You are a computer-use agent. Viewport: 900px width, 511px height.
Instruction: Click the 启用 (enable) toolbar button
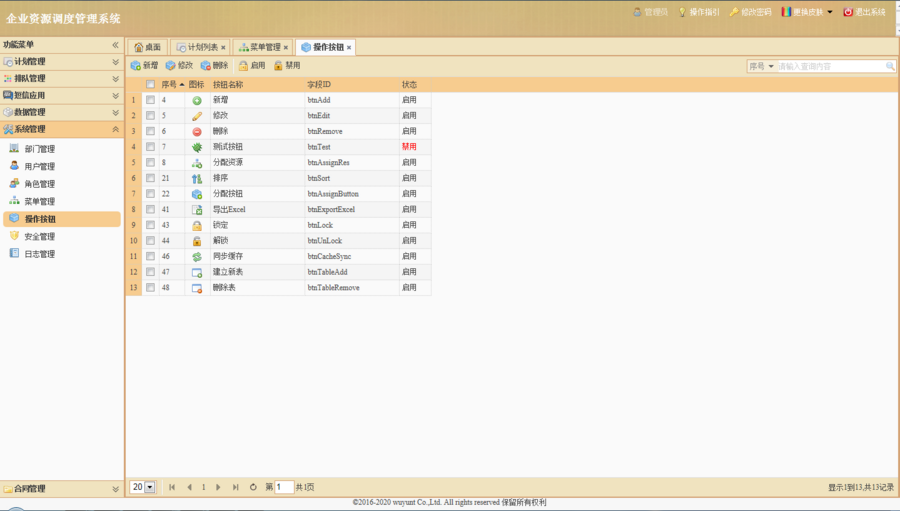252,65
